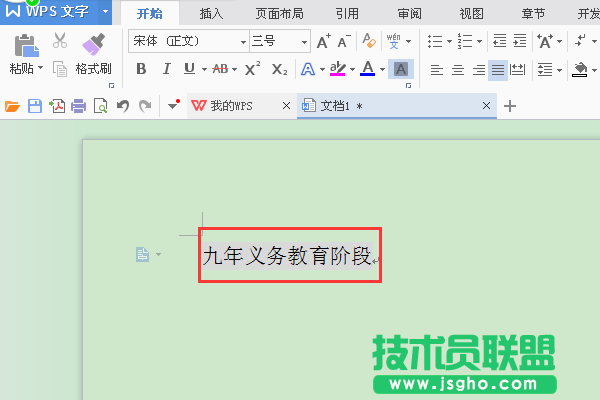Click the Clear Formatting eraser icon
600x400 pixels.
(x=369, y=41)
